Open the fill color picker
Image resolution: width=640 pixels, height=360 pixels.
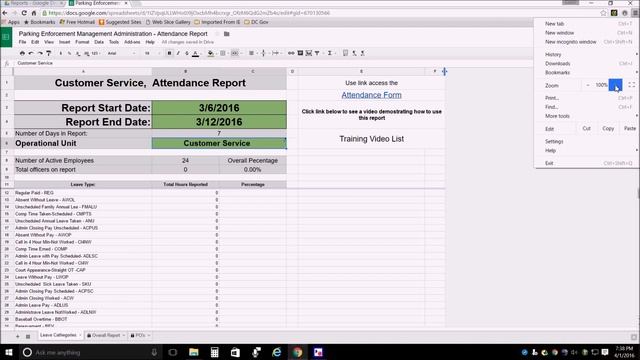click(211, 53)
